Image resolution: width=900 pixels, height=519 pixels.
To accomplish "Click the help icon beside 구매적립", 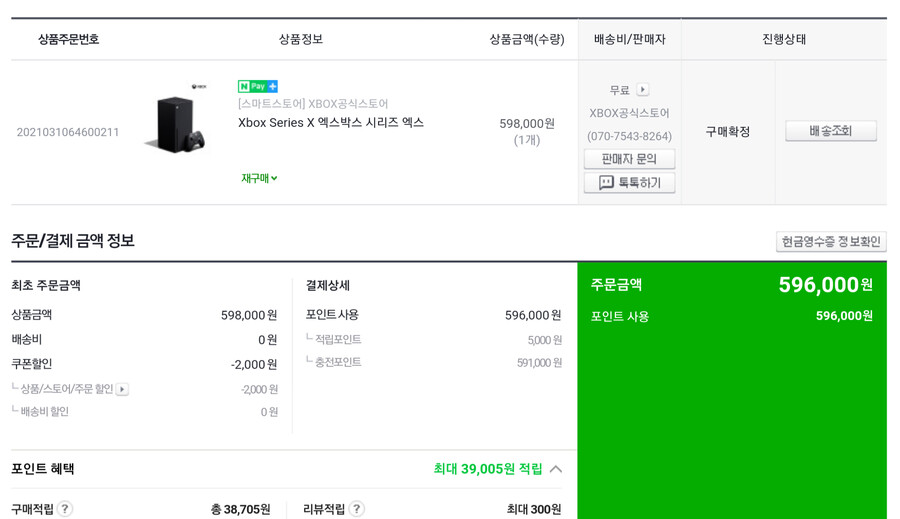I will 65,509.
